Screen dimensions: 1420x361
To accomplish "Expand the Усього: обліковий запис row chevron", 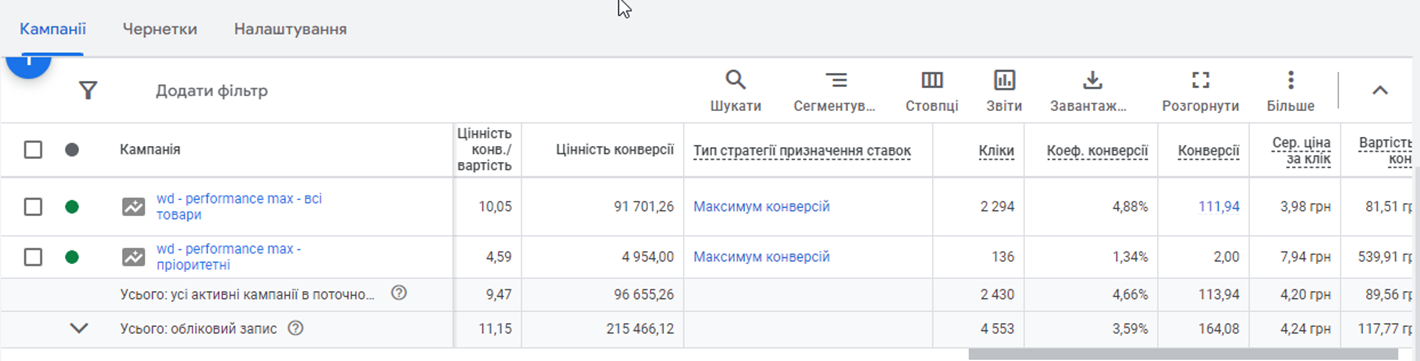I will coord(80,327).
